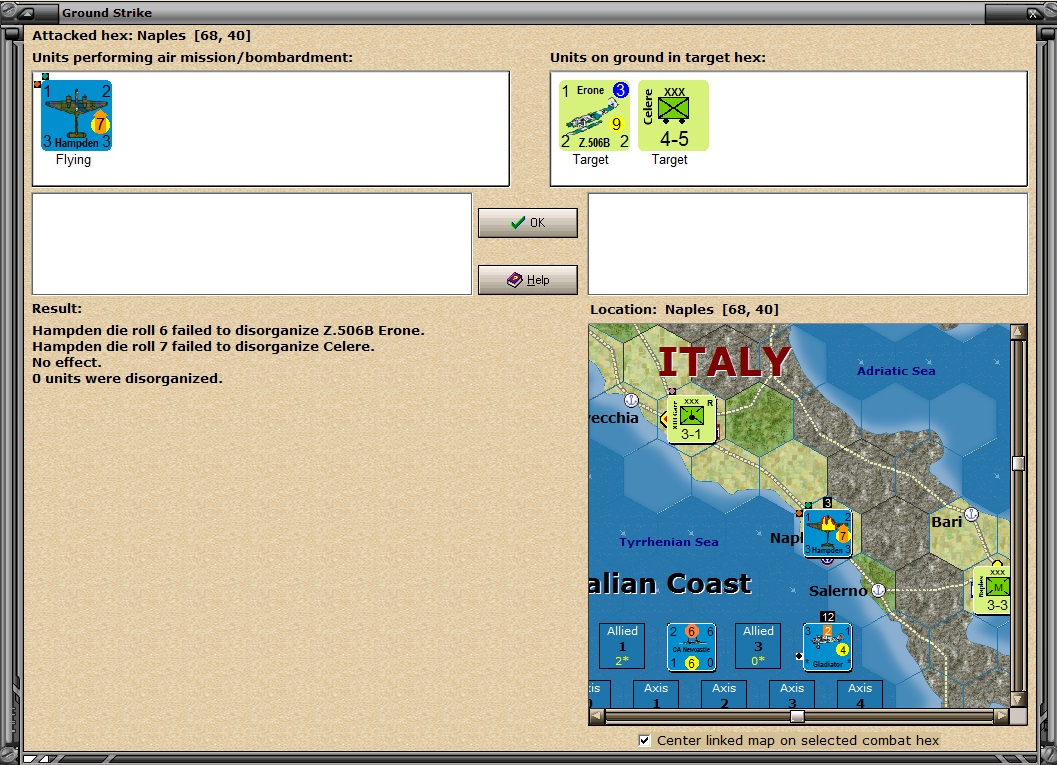Click the Ground Strike window system icon

pyautogui.click(x=27, y=12)
